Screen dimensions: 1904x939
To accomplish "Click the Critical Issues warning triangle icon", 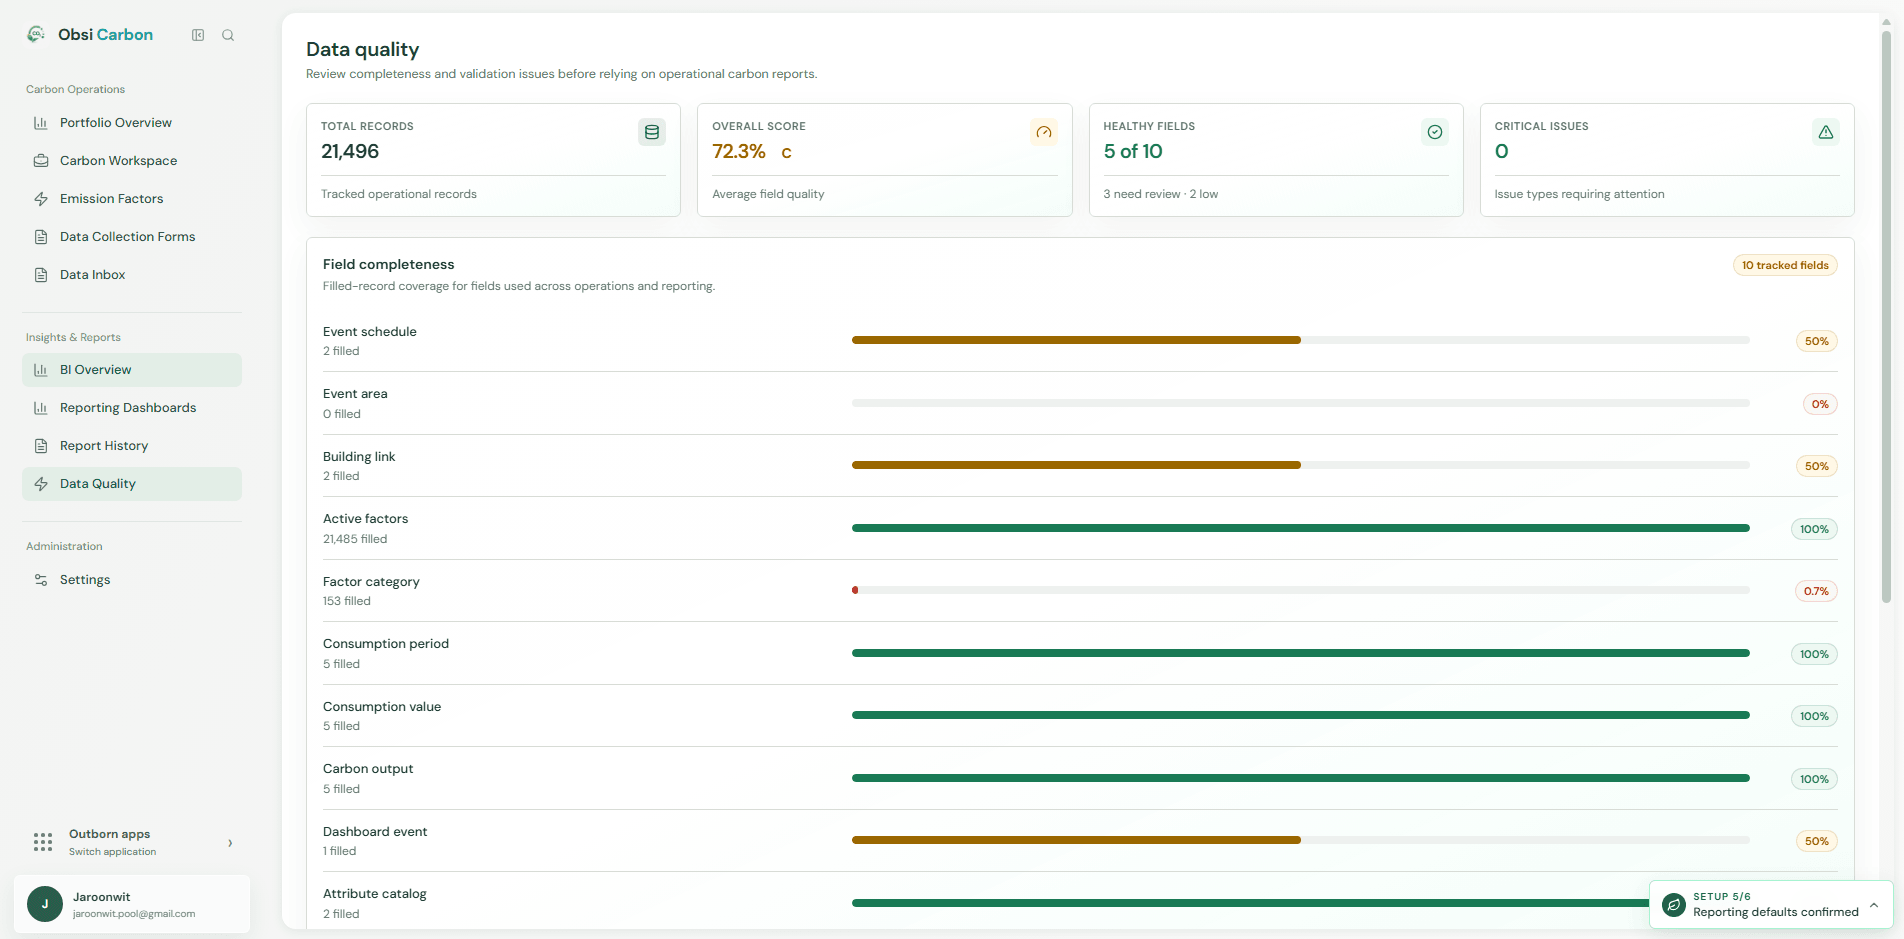I will (1826, 132).
